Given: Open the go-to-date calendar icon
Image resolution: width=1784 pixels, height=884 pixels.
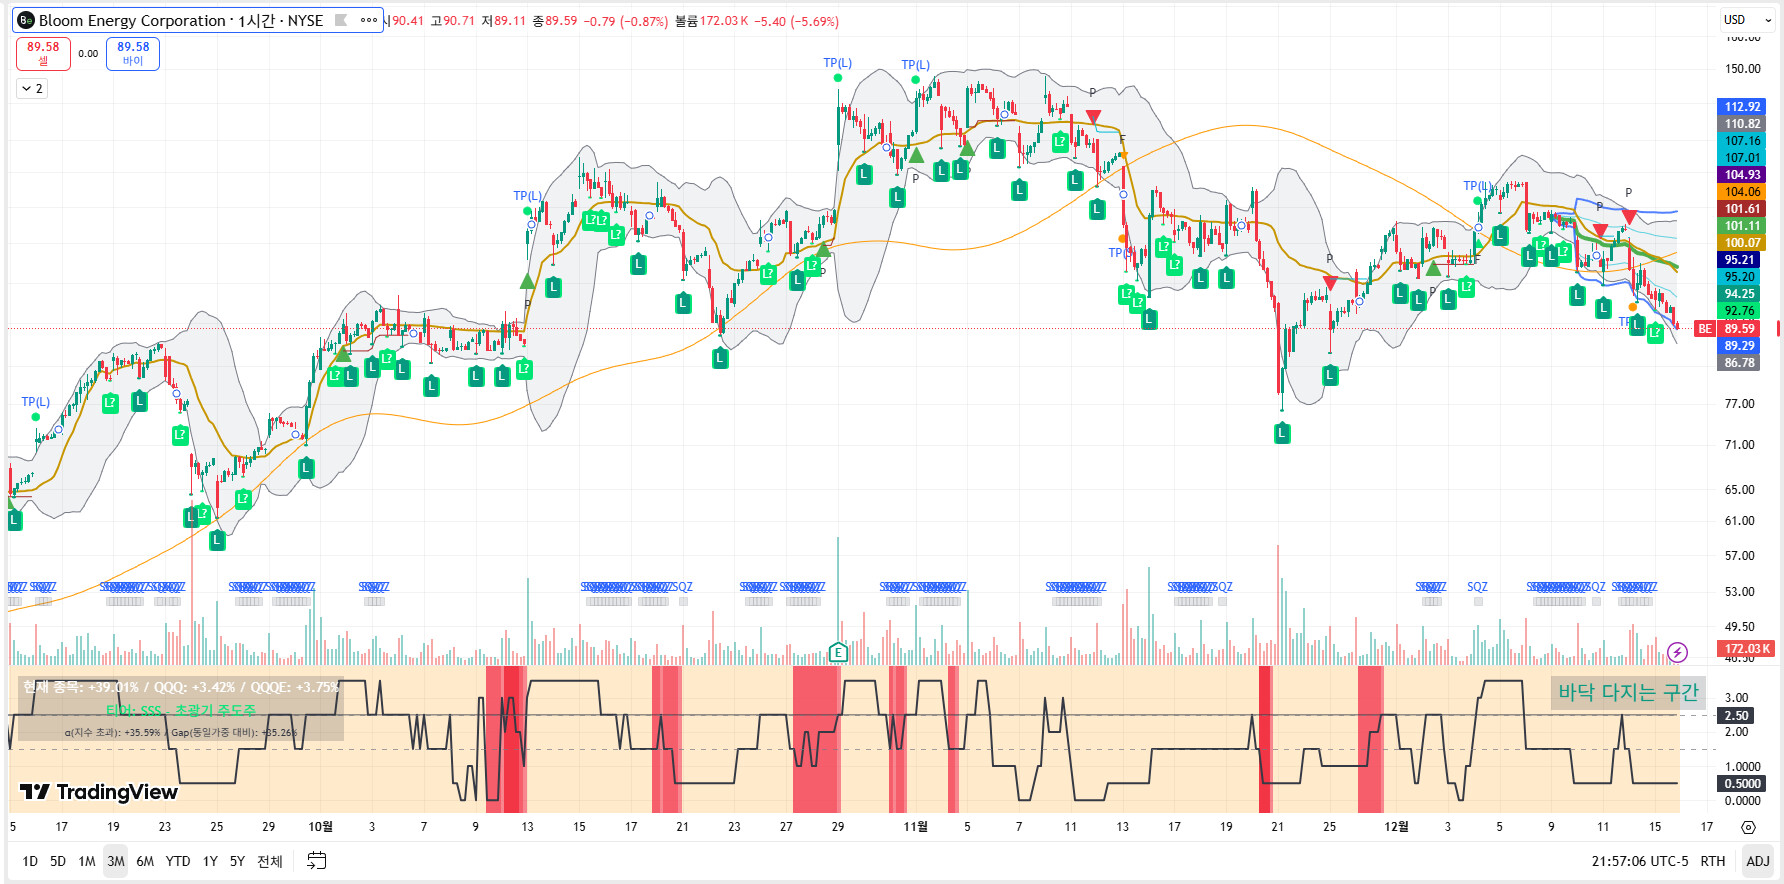Looking at the screenshot, I should tap(316, 861).
